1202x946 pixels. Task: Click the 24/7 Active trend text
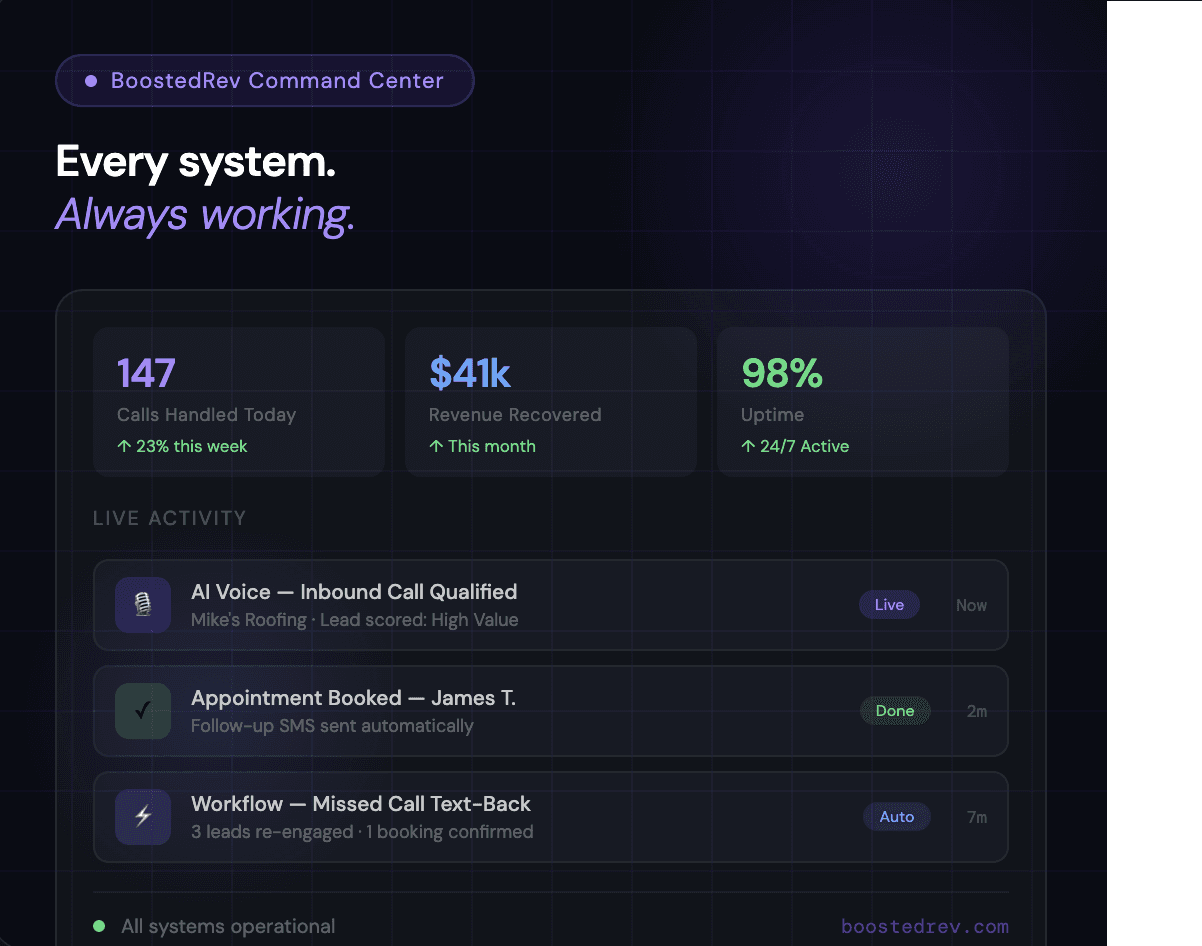[x=795, y=446]
